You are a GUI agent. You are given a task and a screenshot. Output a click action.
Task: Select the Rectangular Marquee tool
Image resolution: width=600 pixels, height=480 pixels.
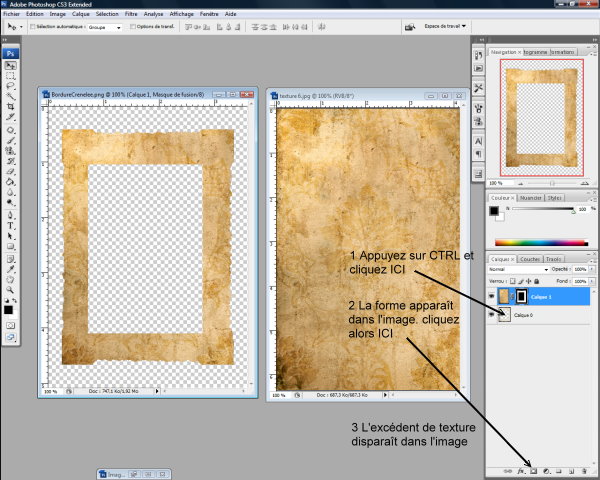point(10,76)
